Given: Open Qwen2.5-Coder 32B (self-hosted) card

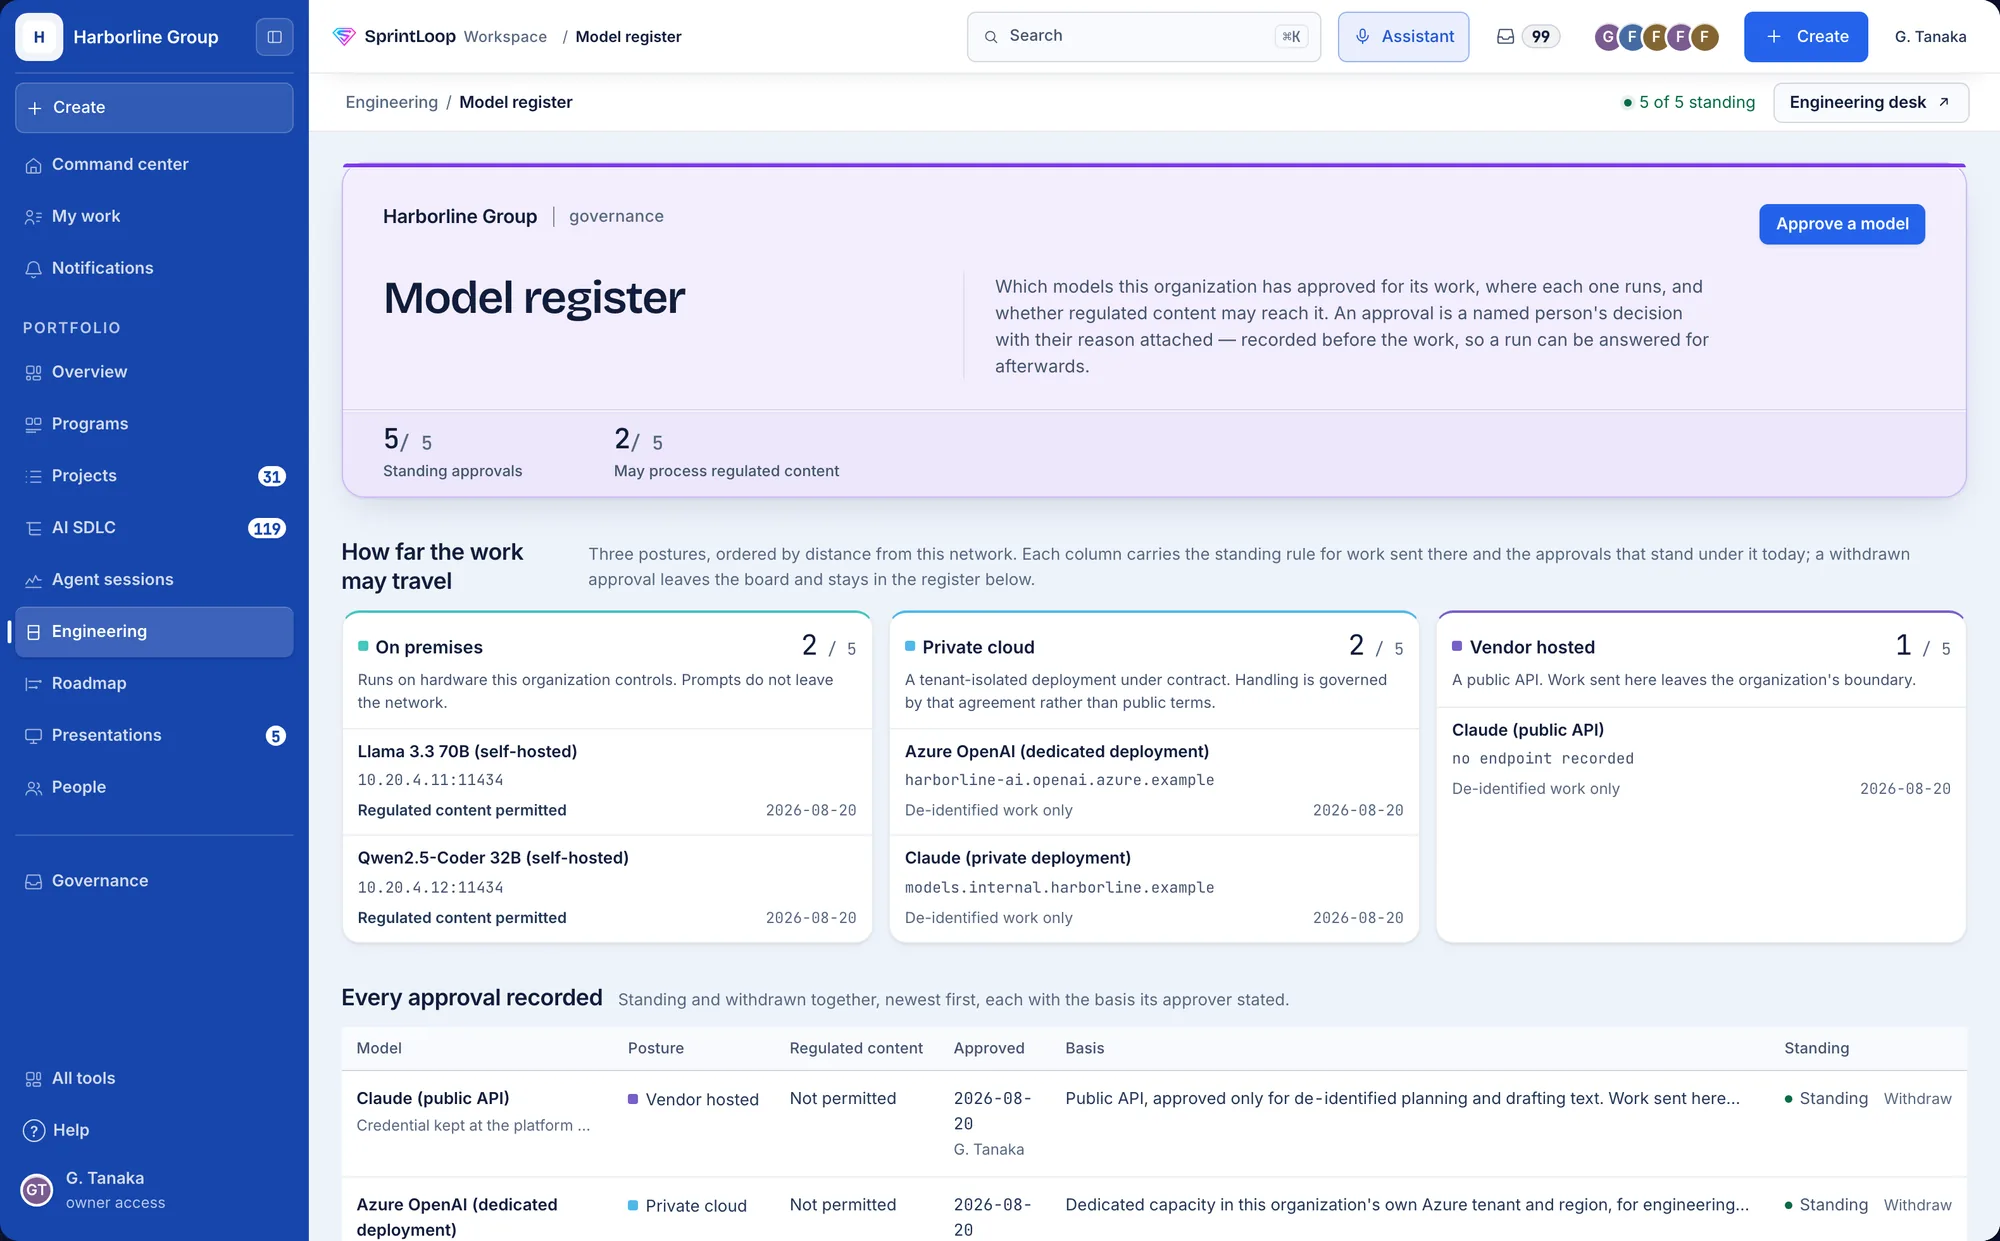Looking at the screenshot, I should click(607, 888).
